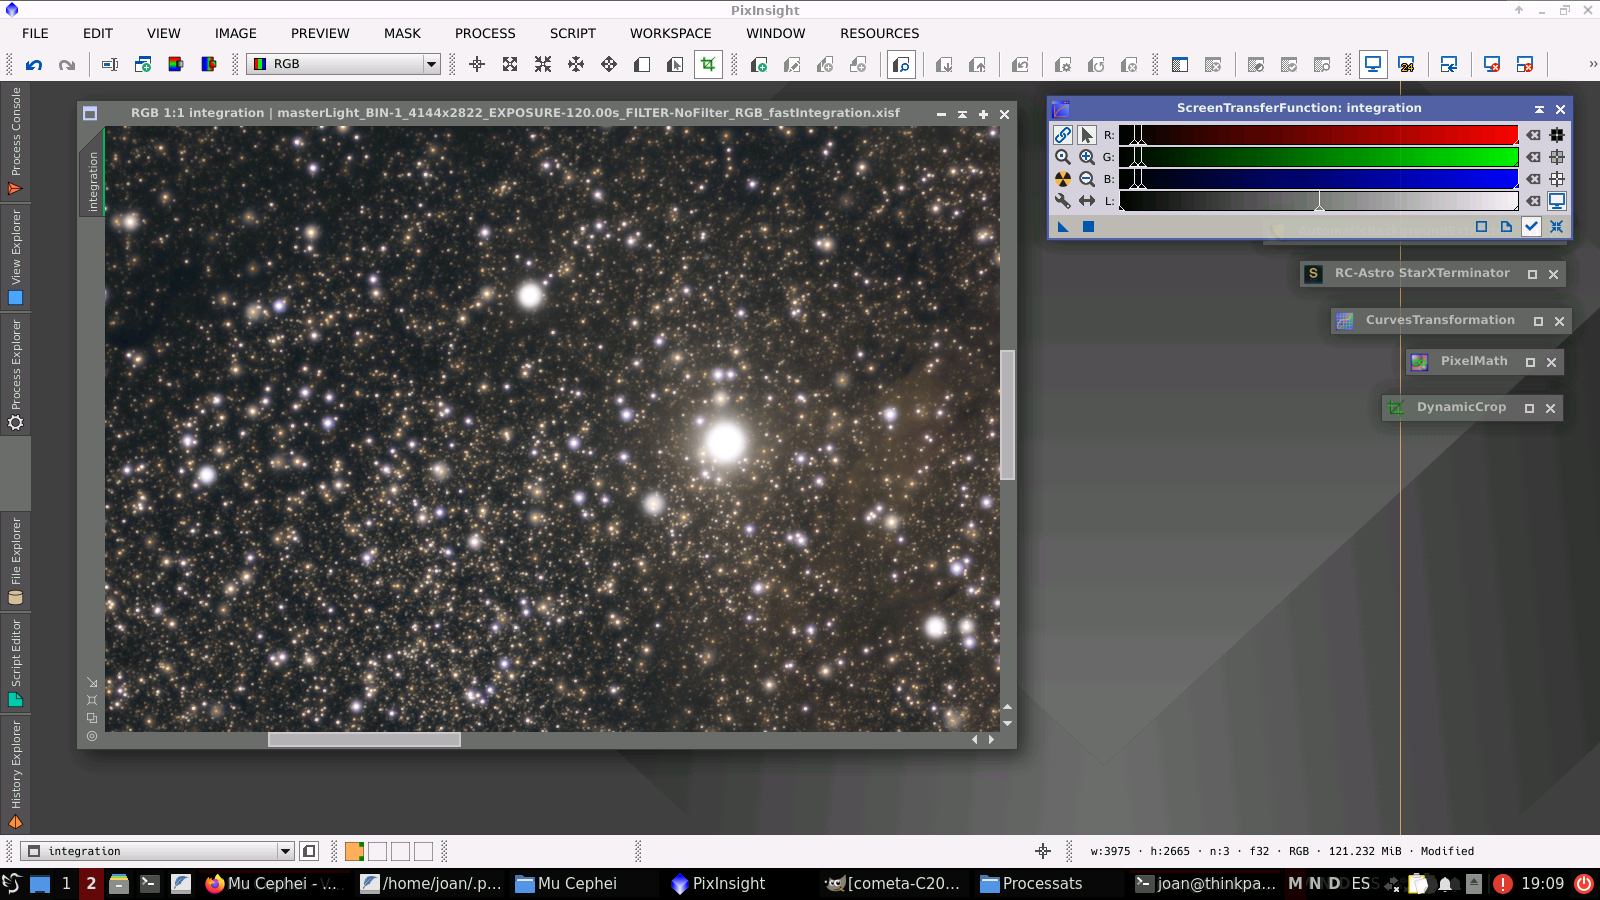Click the STF wrench settings icon
1600x900 pixels.
pyautogui.click(x=1062, y=201)
